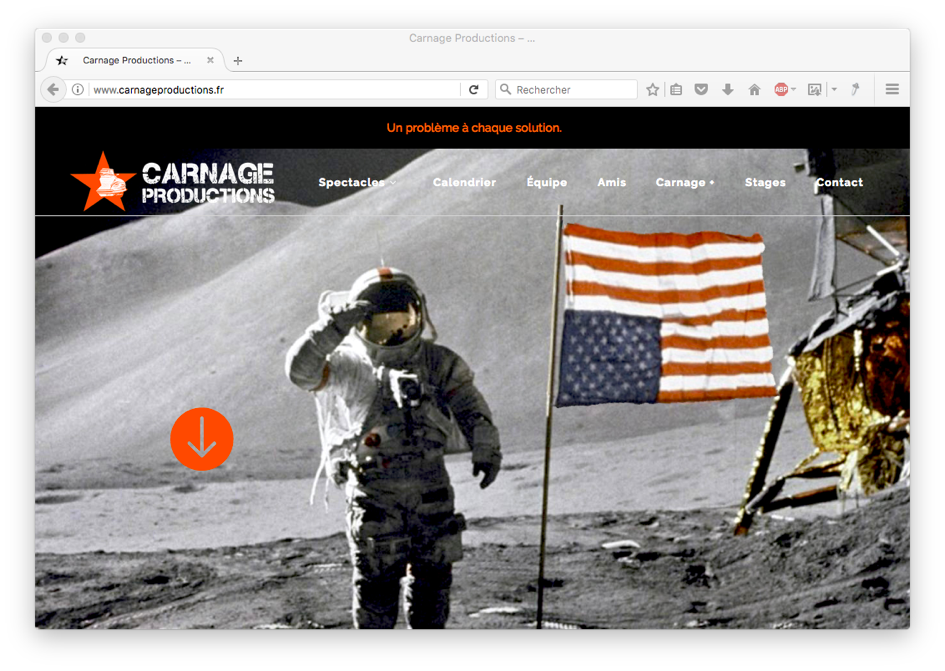Open a new browser tab
This screenshot has height=671, width=945.
pyautogui.click(x=238, y=60)
